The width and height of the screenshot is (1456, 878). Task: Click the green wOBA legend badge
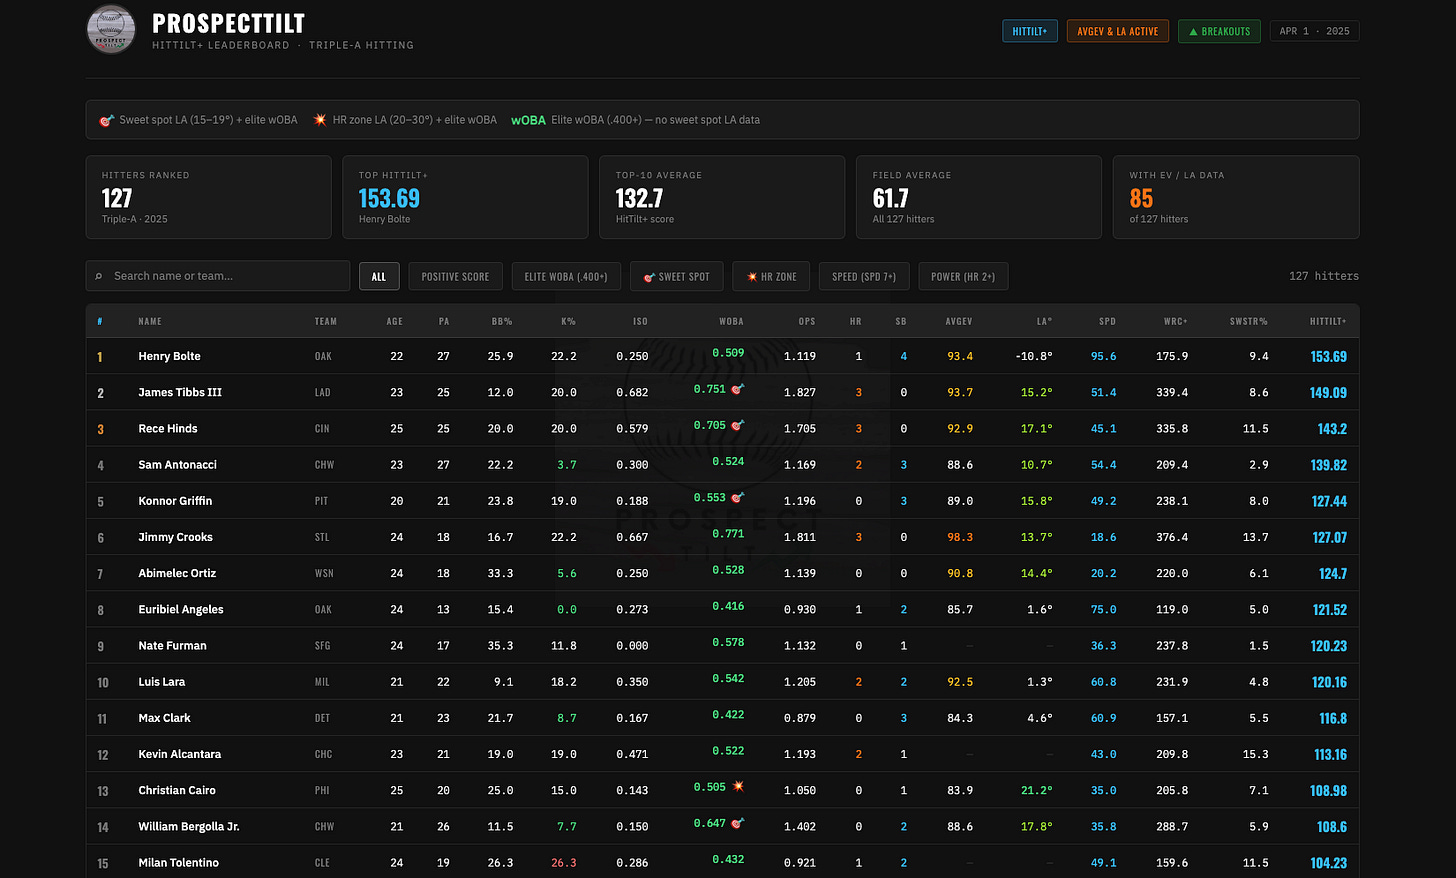click(528, 120)
